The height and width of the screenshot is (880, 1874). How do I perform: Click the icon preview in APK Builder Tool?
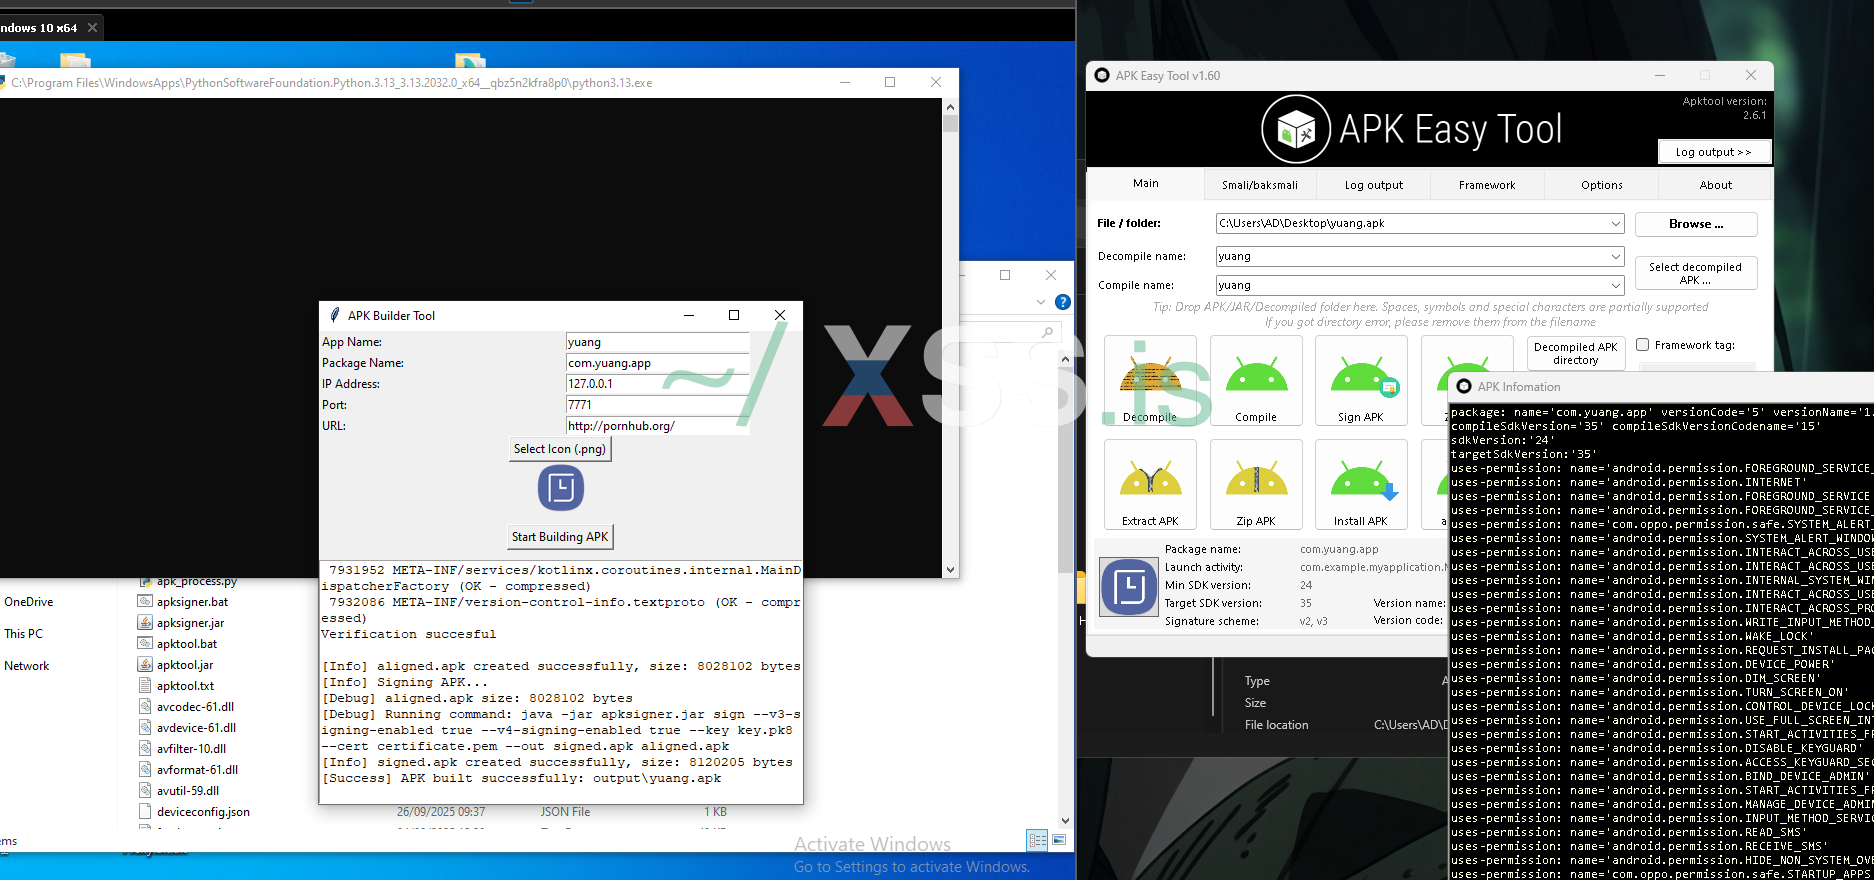pos(561,488)
